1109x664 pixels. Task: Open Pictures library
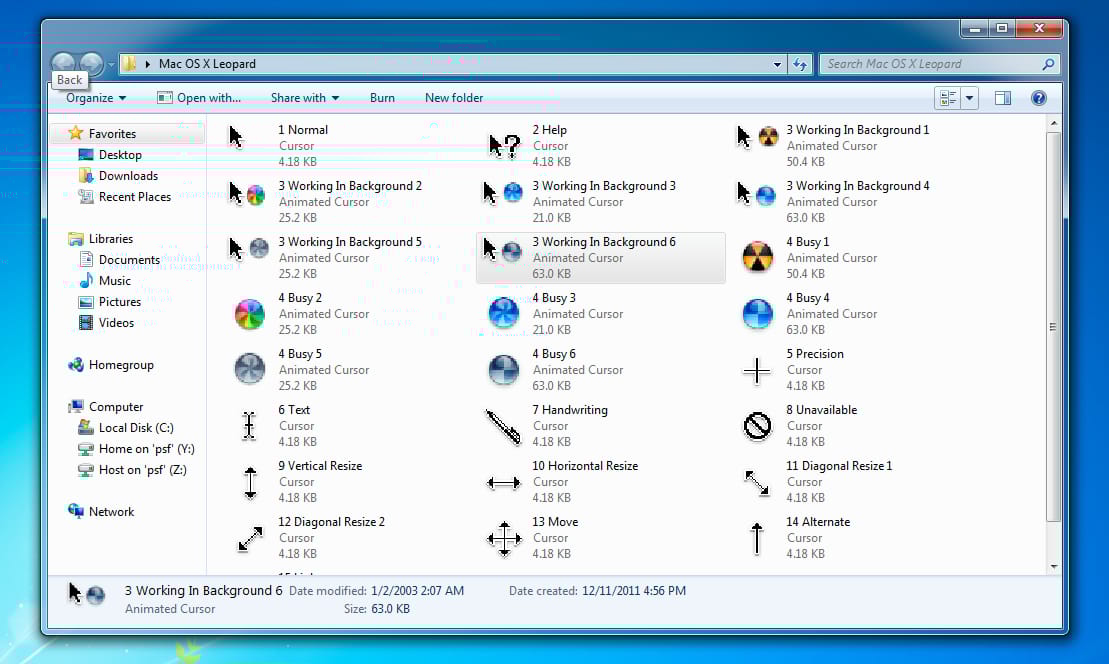120,302
